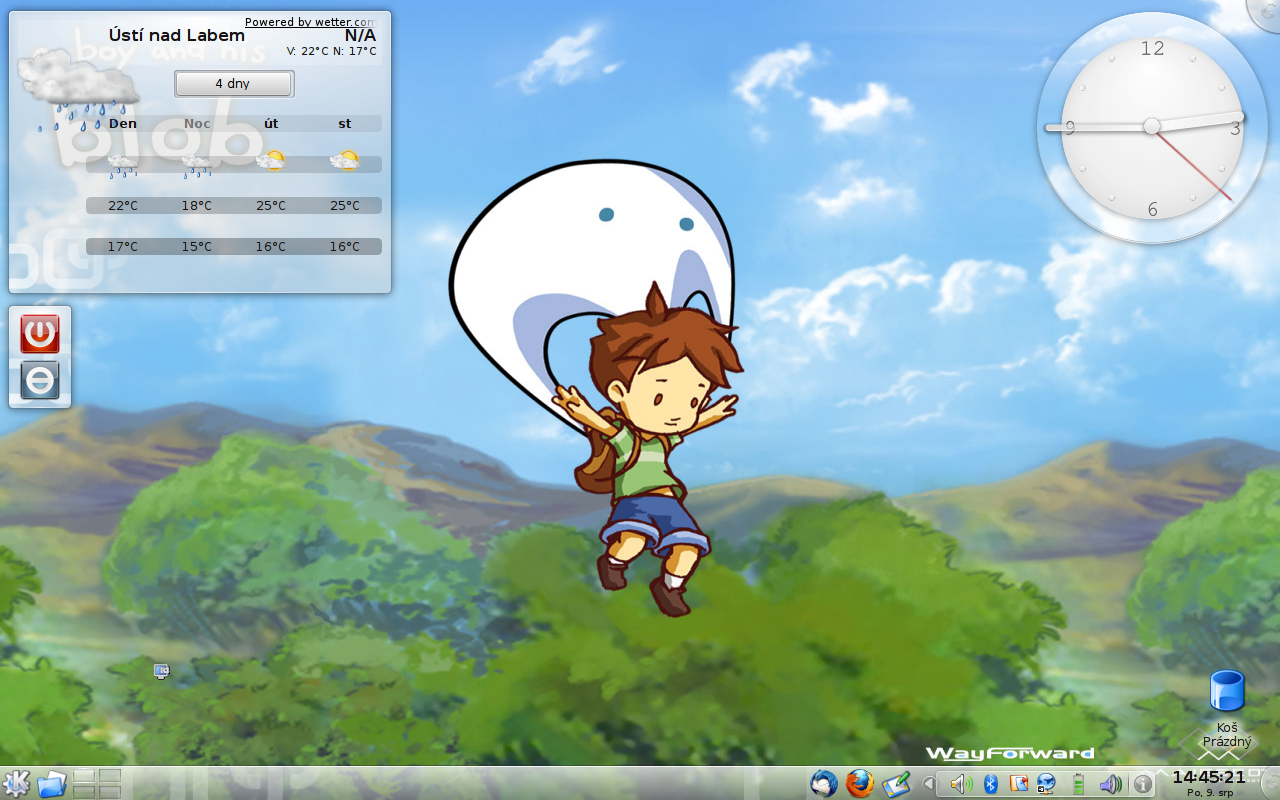Open the network globe tray icon
Viewport: 1280px width, 800px height.
click(x=1046, y=784)
